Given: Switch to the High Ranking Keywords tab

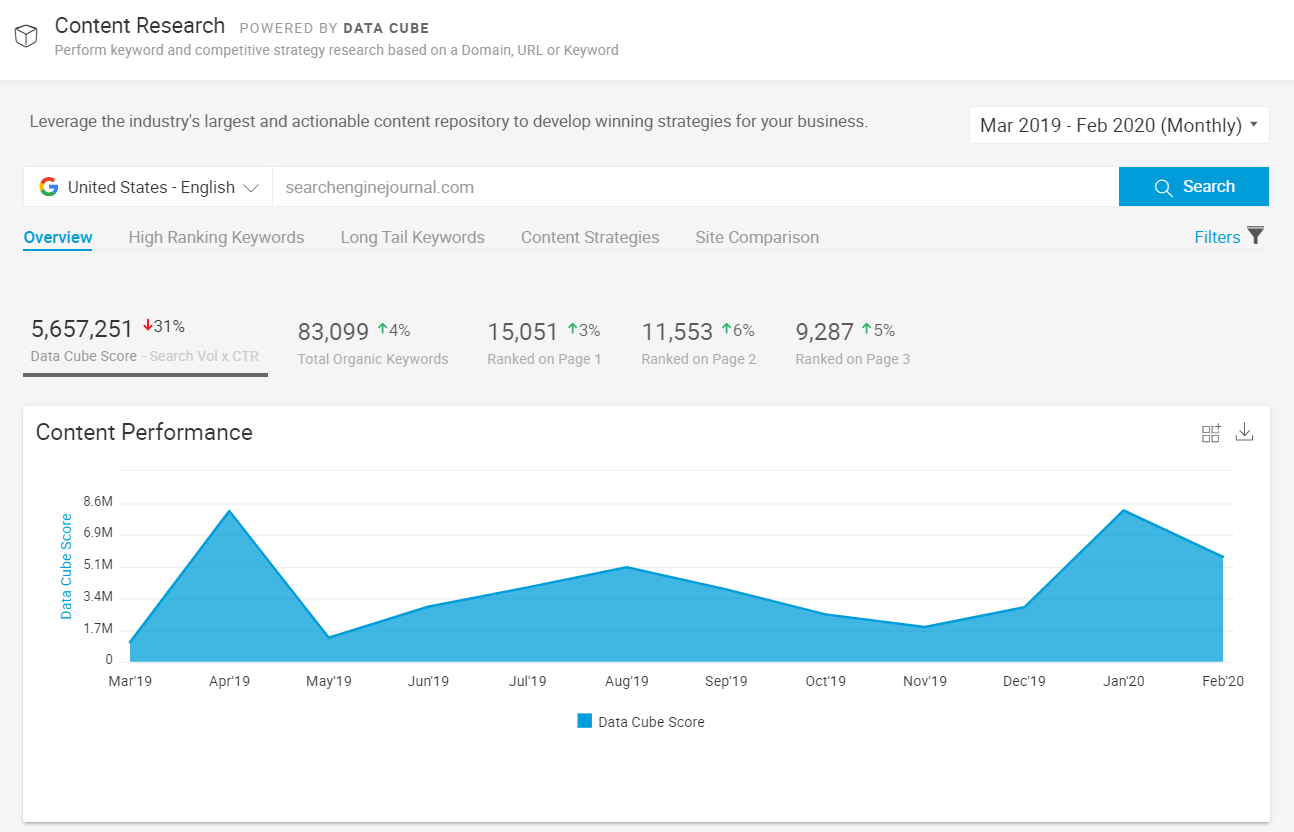Looking at the screenshot, I should click(x=216, y=237).
